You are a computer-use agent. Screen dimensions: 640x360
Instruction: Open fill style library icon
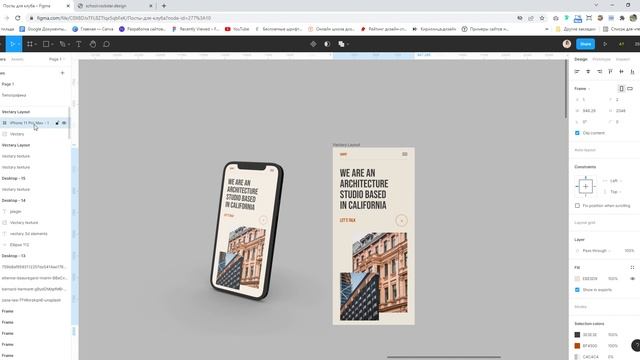632,267
